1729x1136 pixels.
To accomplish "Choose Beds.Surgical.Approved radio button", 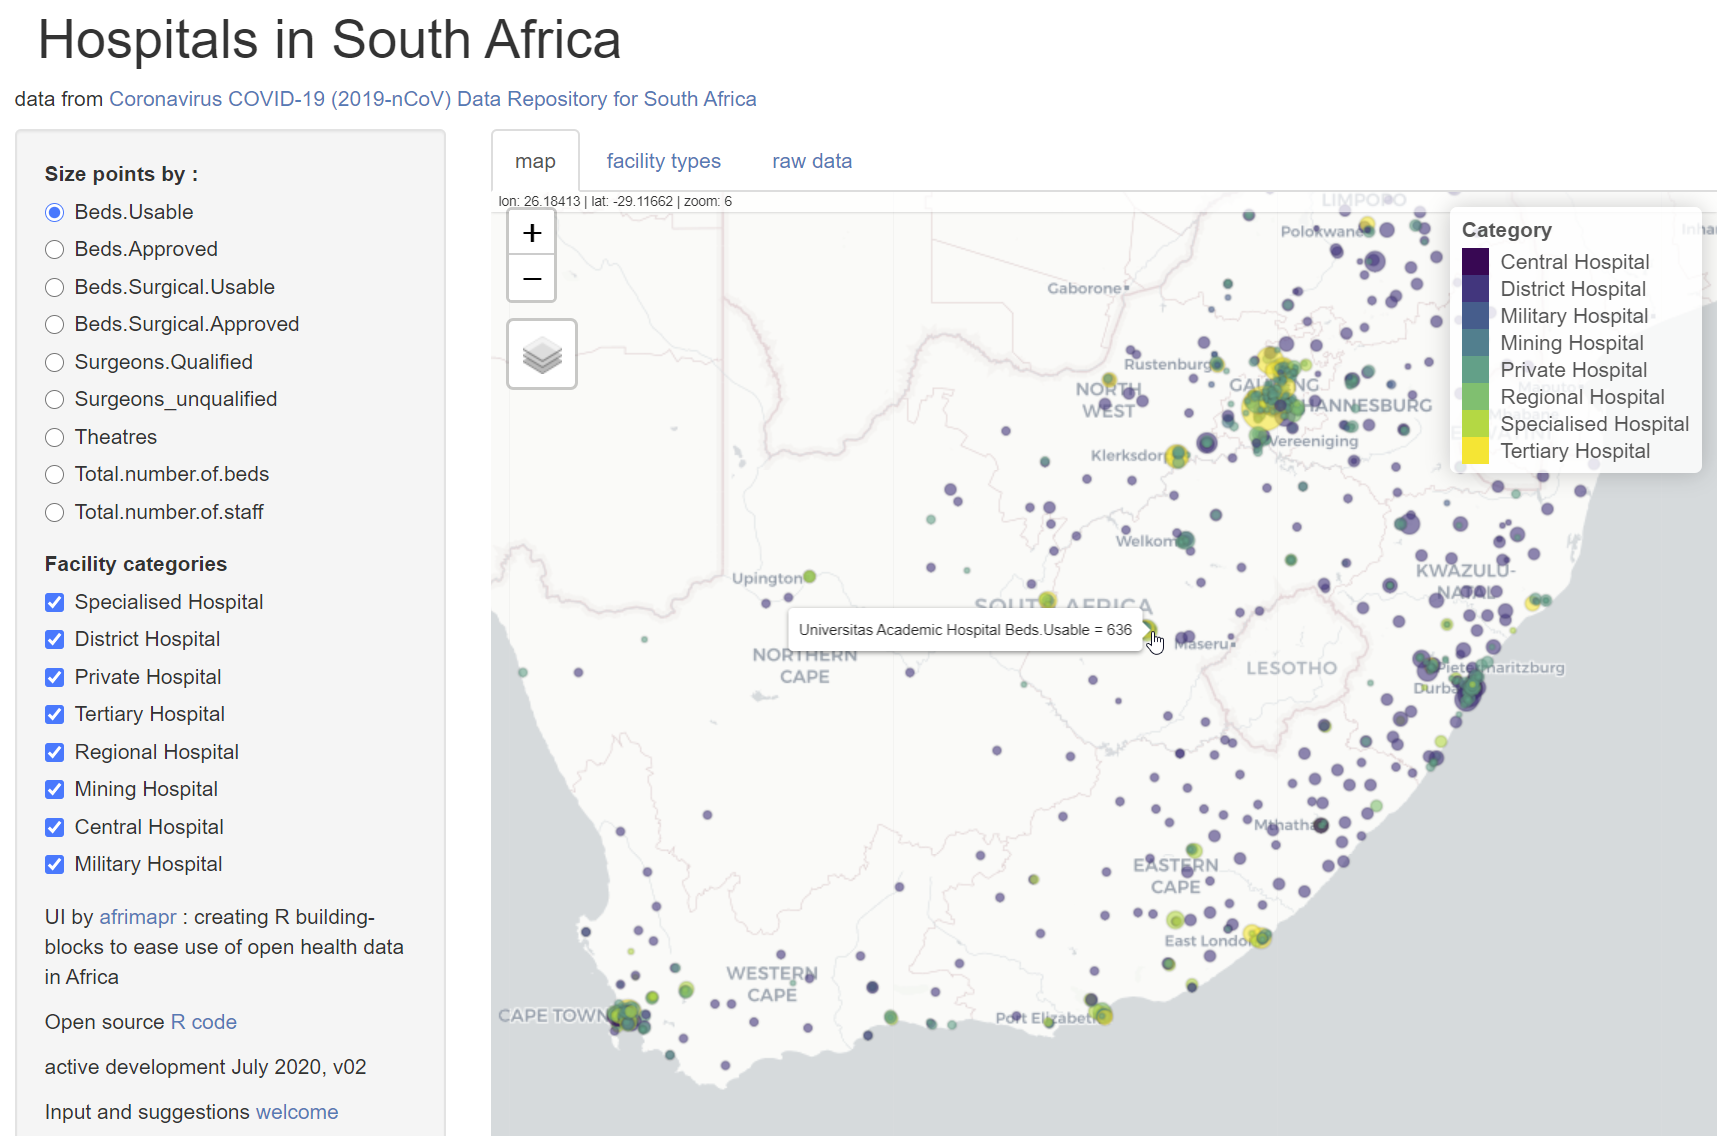I will point(55,324).
